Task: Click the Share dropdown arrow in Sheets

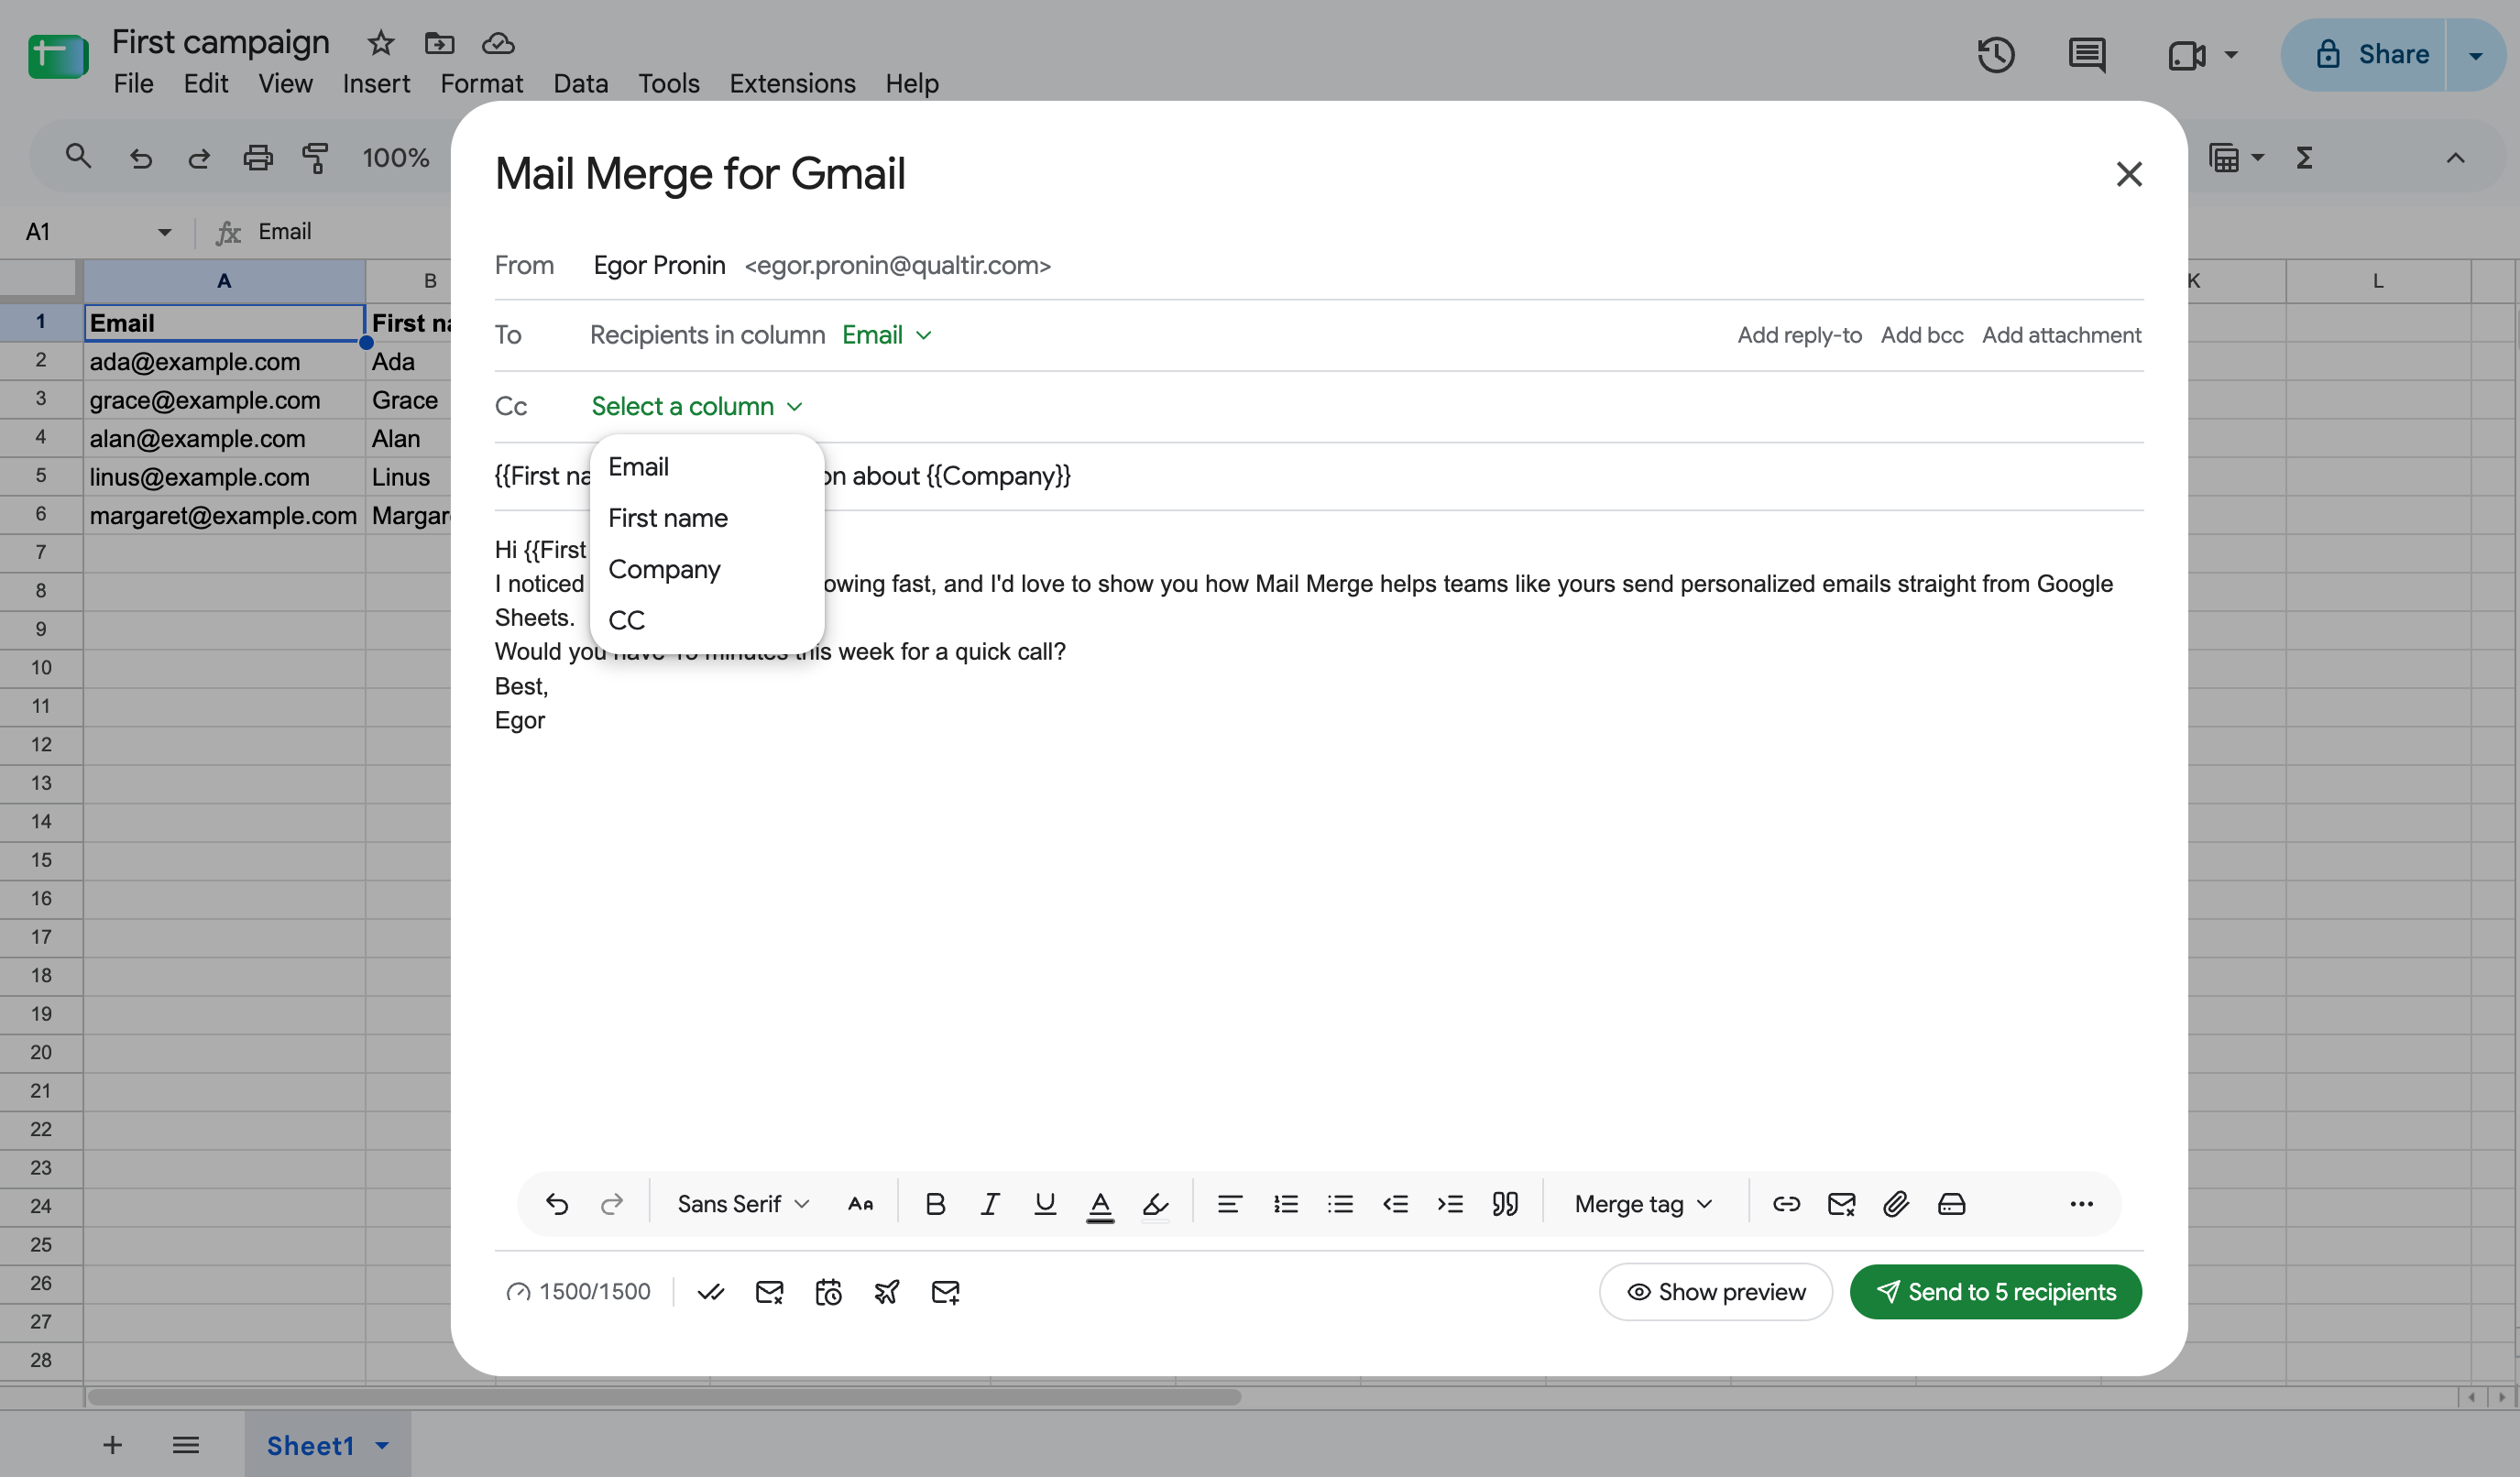Action: tap(2475, 55)
